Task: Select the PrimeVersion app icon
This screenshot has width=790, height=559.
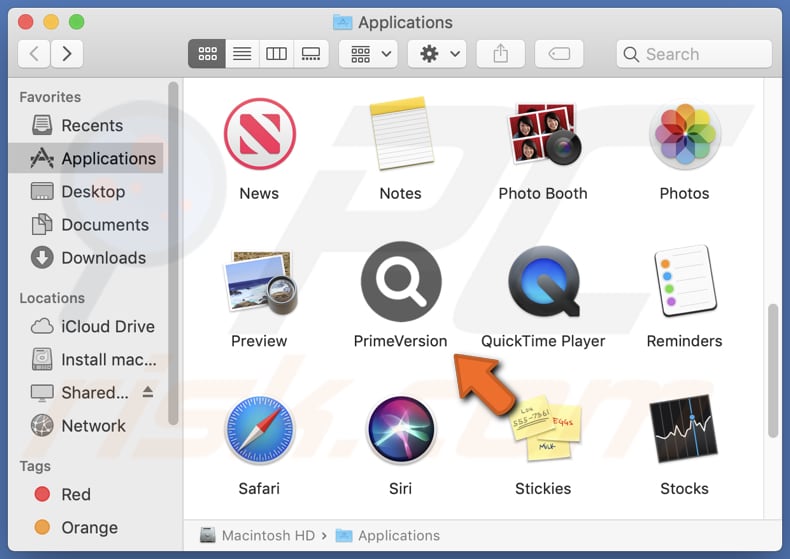Action: (x=401, y=282)
